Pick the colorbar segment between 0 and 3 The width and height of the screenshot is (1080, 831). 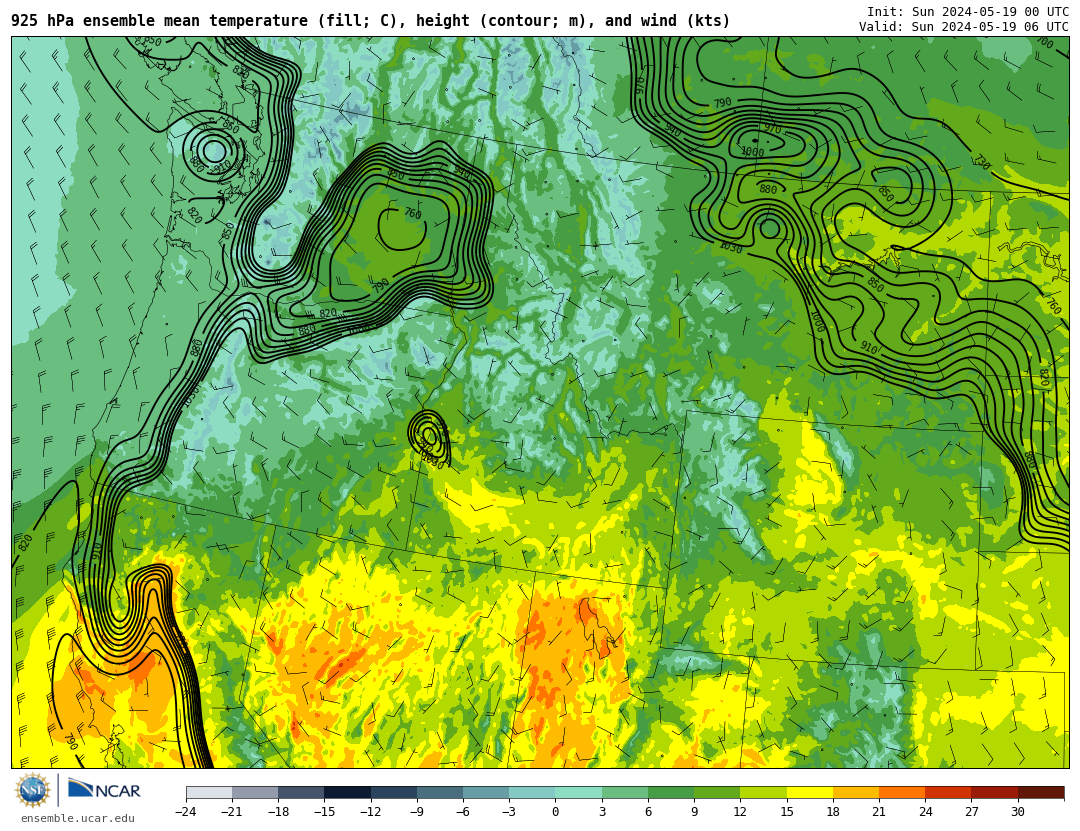[579, 792]
